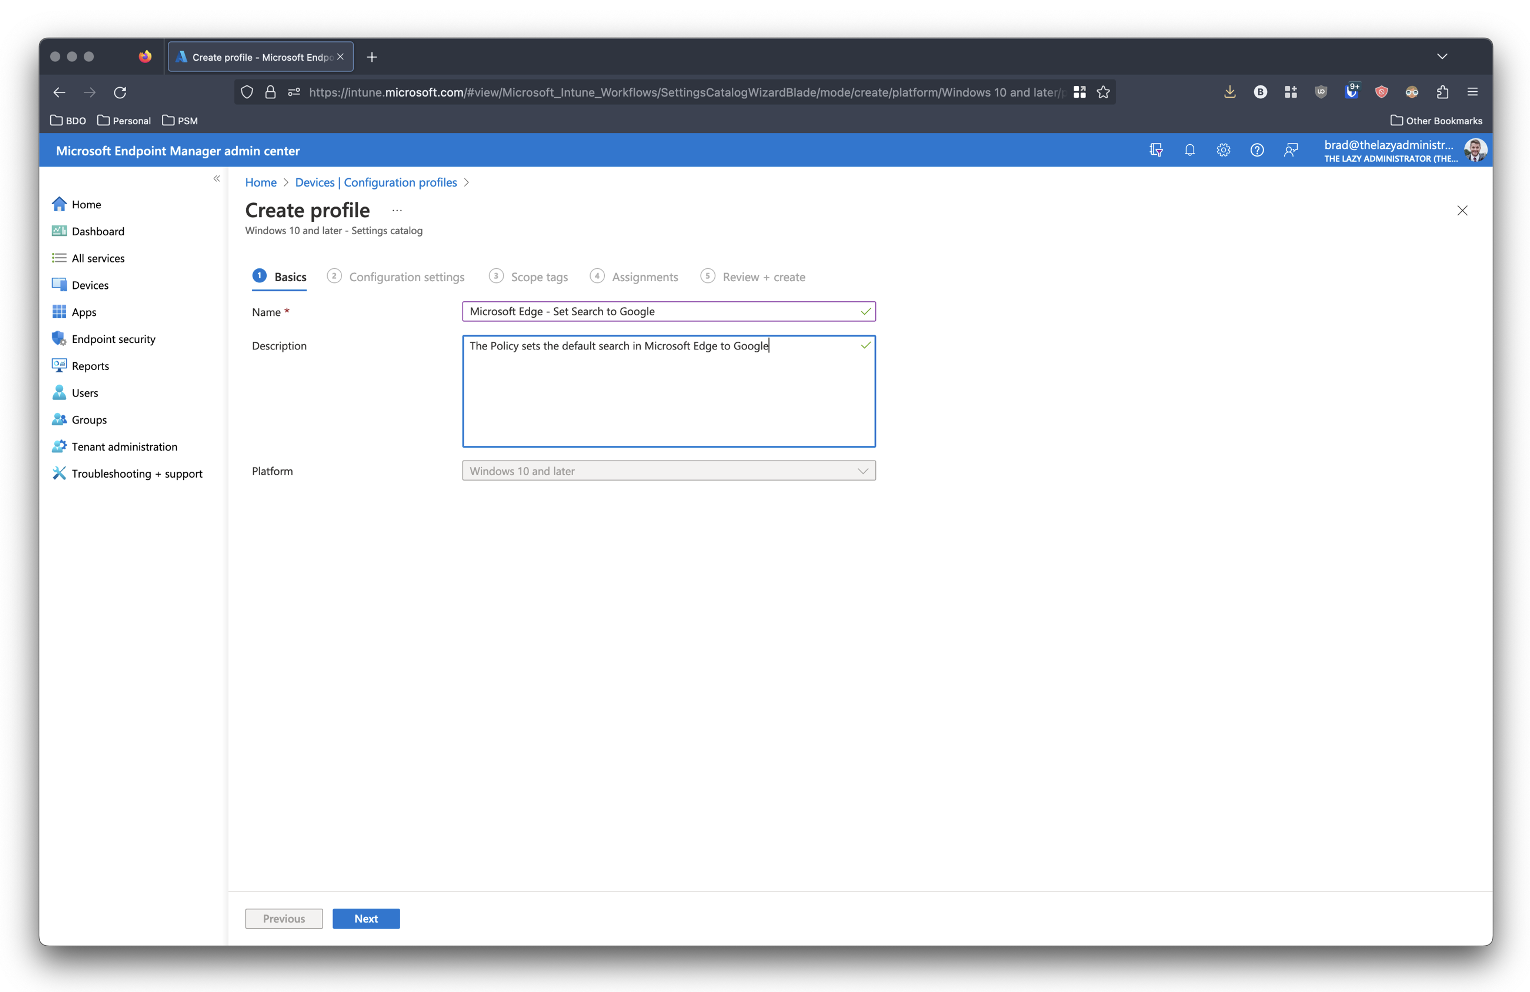Viewport: 1530px width, 992px height.
Task: Switch to Assignments step
Action: point(634,277)
